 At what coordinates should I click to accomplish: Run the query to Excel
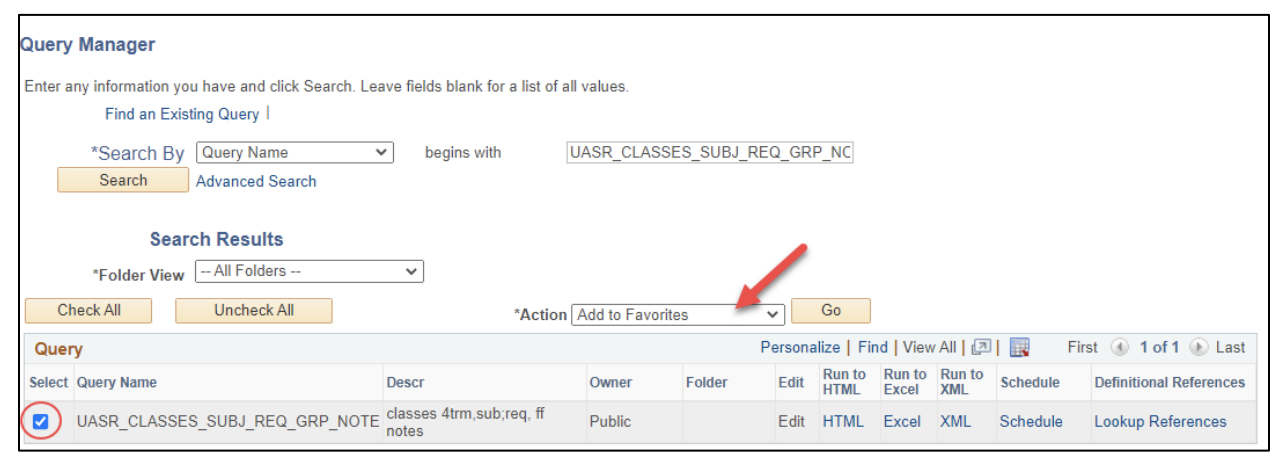tap(902, 422)
